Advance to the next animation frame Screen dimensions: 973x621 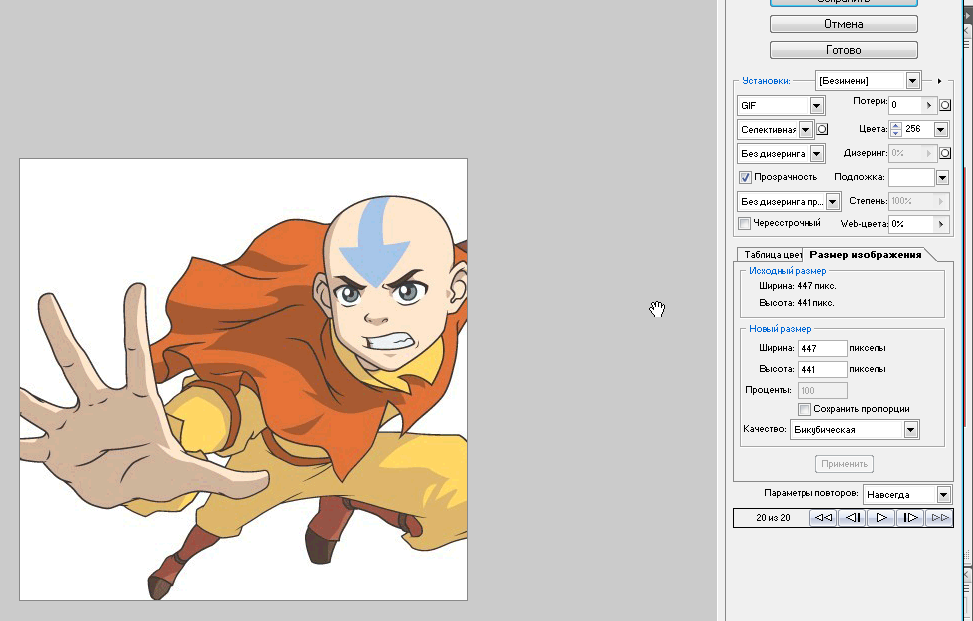coord(910,517)
